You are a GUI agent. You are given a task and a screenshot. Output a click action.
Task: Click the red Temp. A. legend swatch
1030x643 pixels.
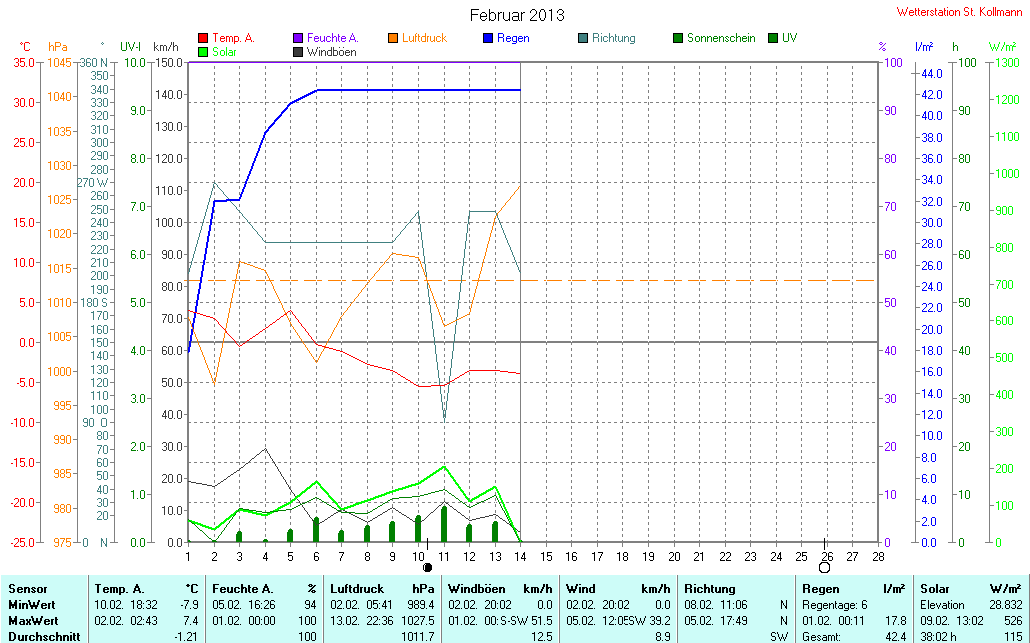coord(203,38)
